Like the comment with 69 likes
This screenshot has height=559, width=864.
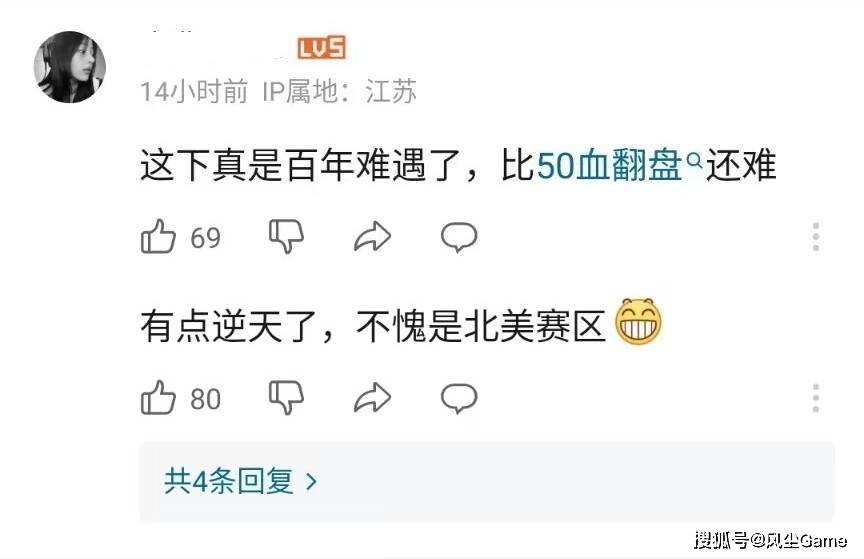(x=158, y=236)
